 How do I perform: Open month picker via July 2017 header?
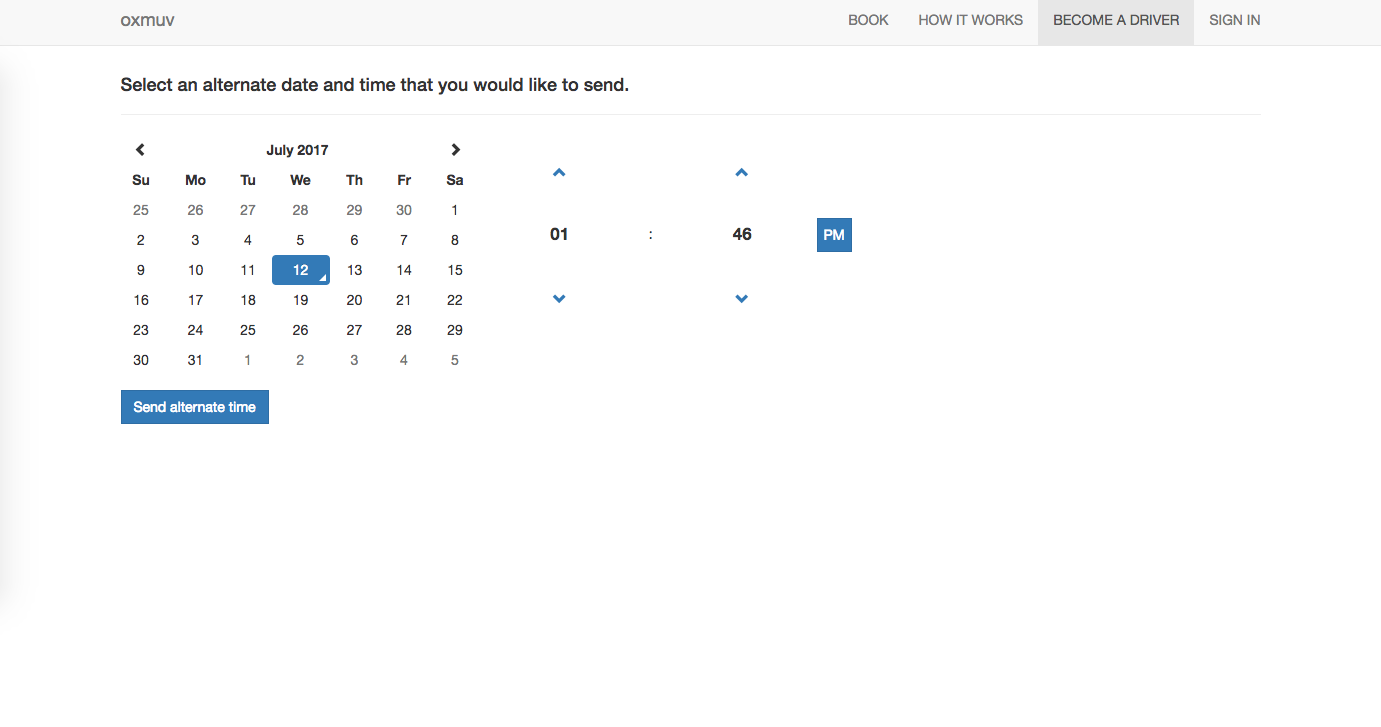[x=297, y=150]
